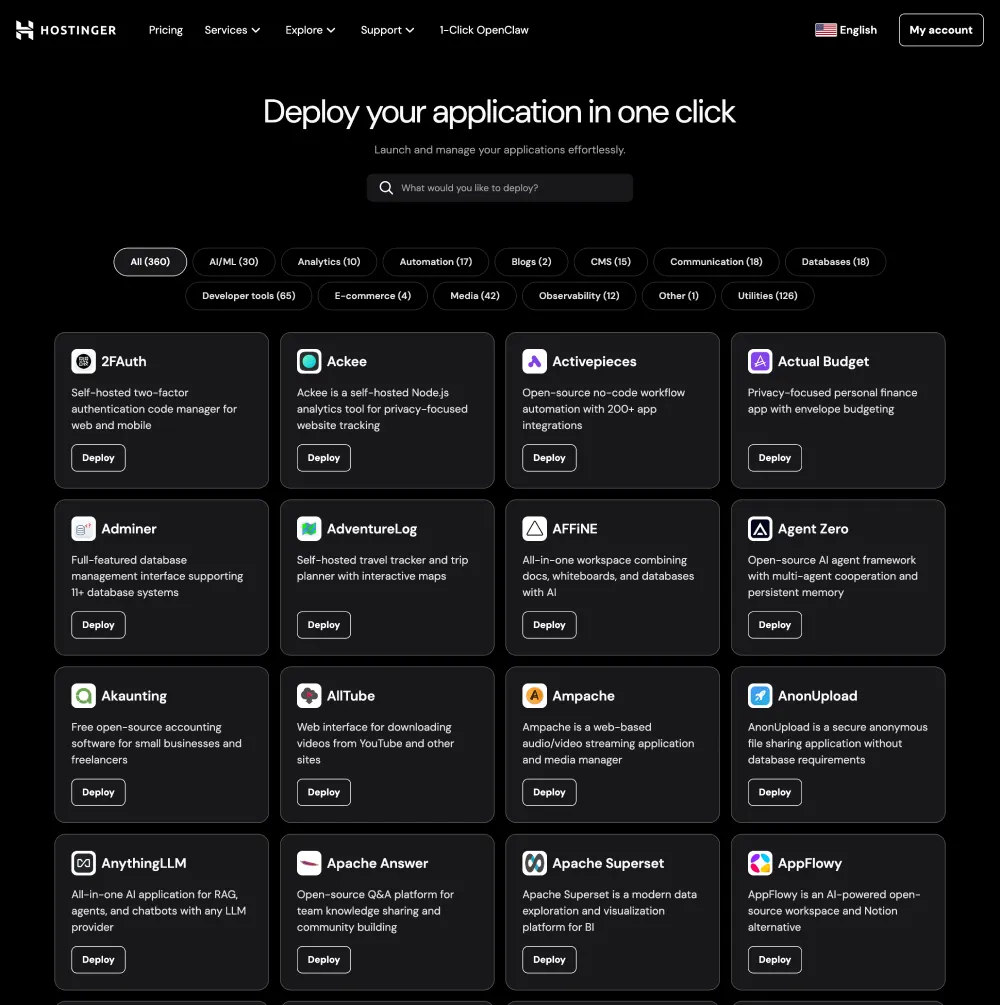1000x1005 pixels.
Task: Click the Ampache app icon
Action: coord(535,696)
